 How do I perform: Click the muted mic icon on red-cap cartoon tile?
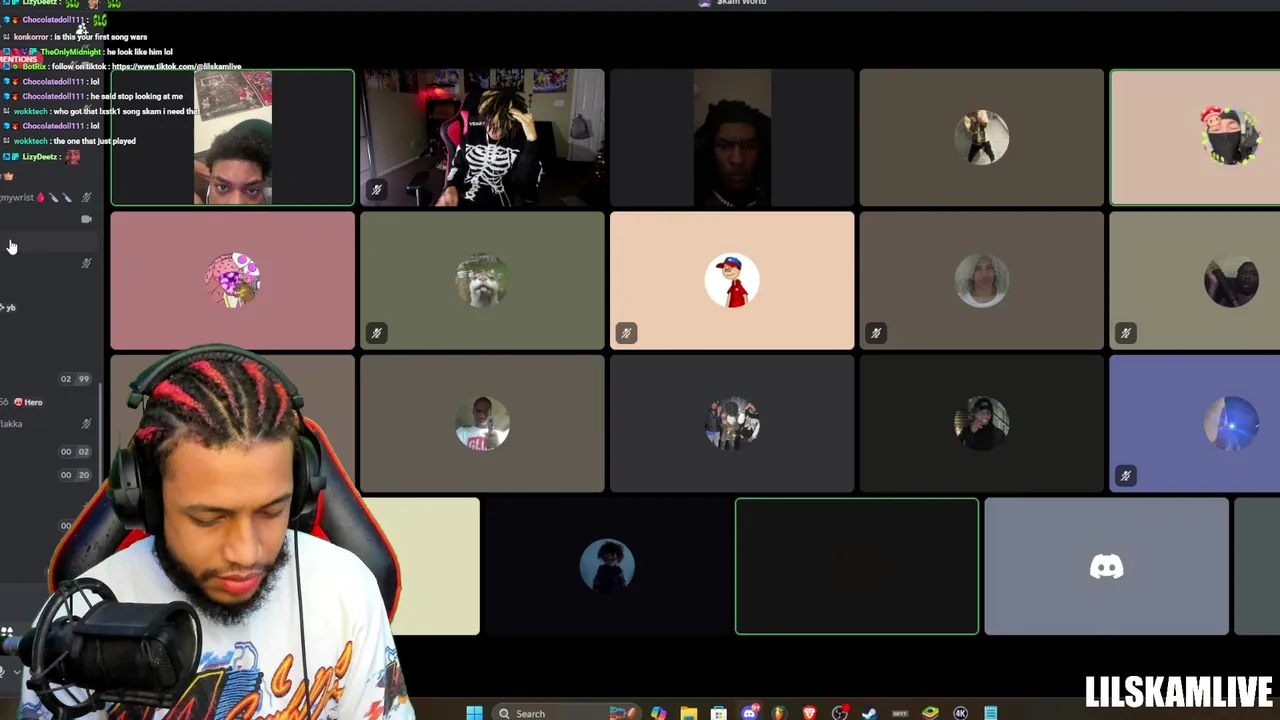[626, 333]
